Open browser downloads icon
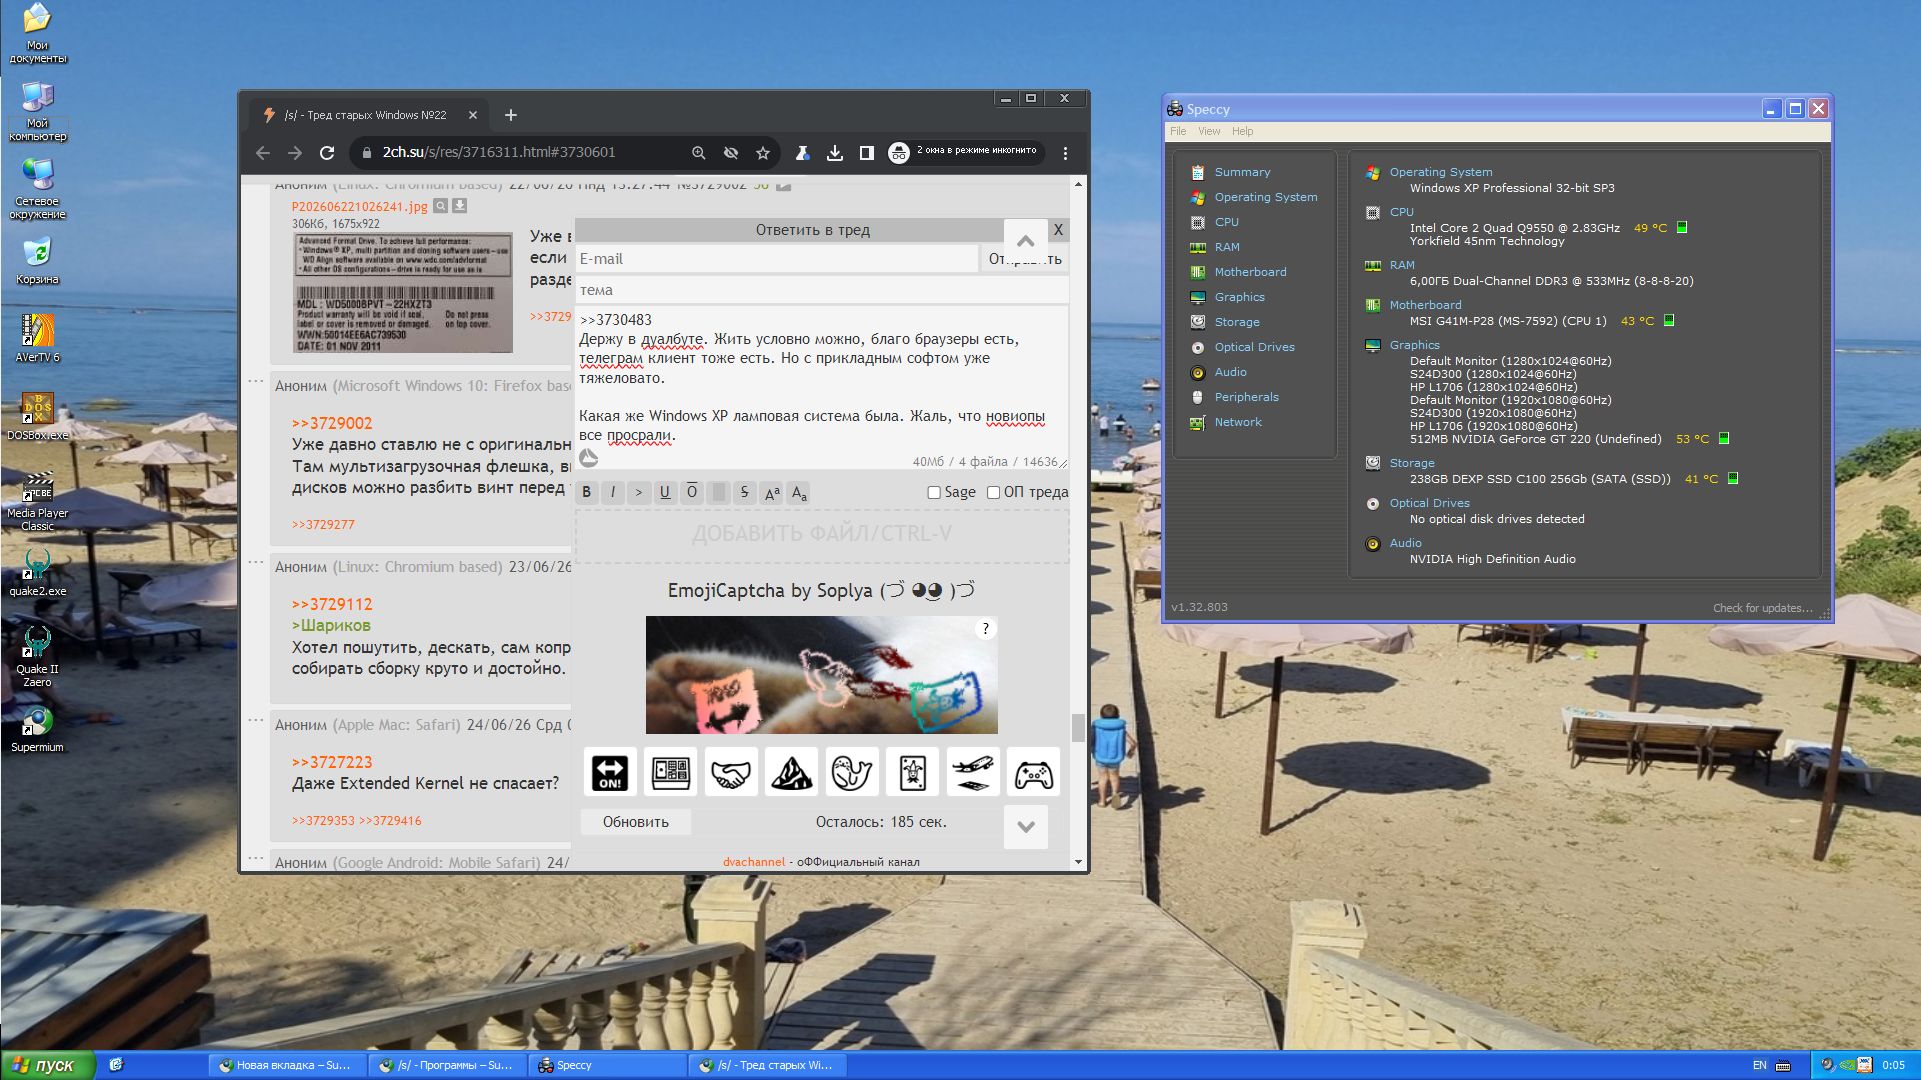Image resolution: width=1921 pixels, height=1080 pixels. coord(835,153)
